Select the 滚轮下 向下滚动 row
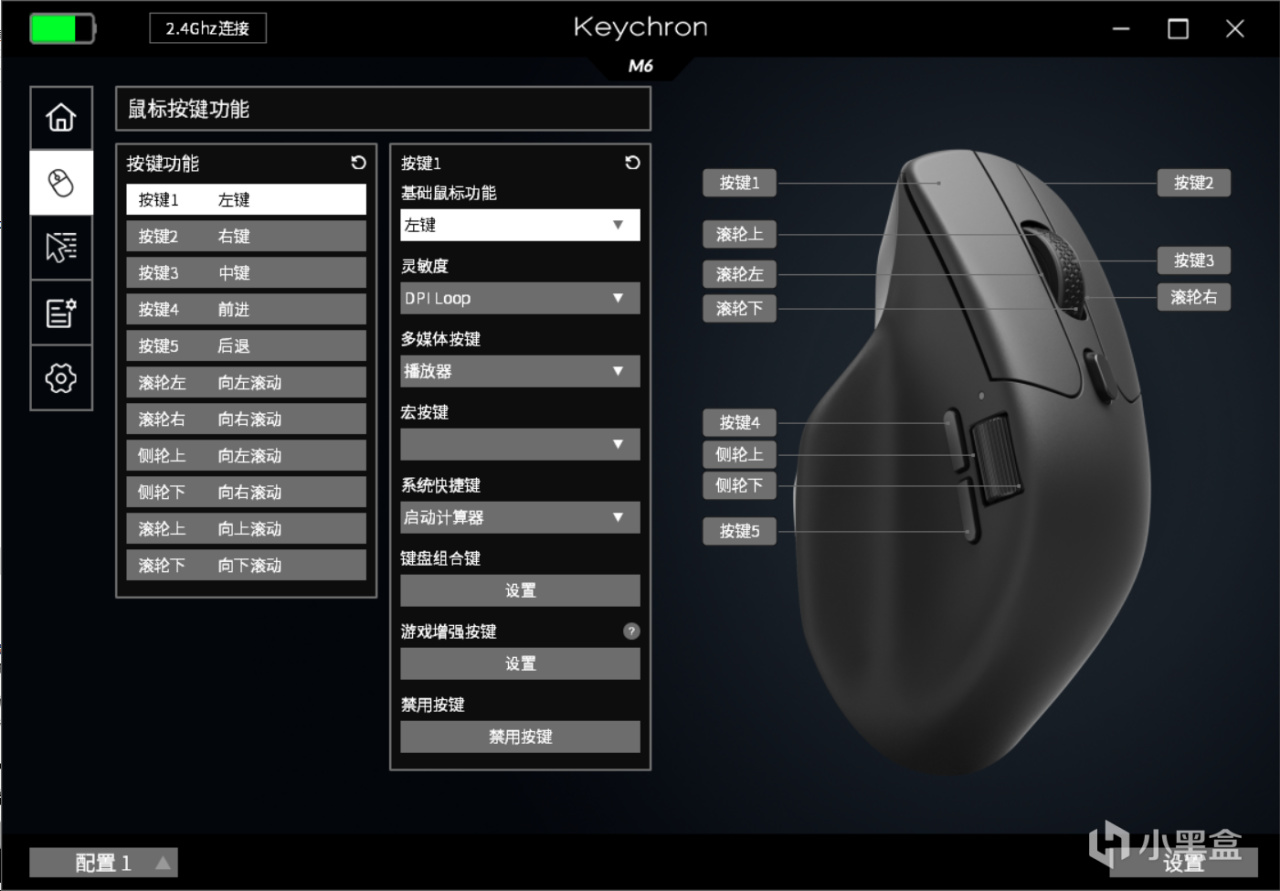This screenshot has width=1280, height=891. (x=246, y=565)
